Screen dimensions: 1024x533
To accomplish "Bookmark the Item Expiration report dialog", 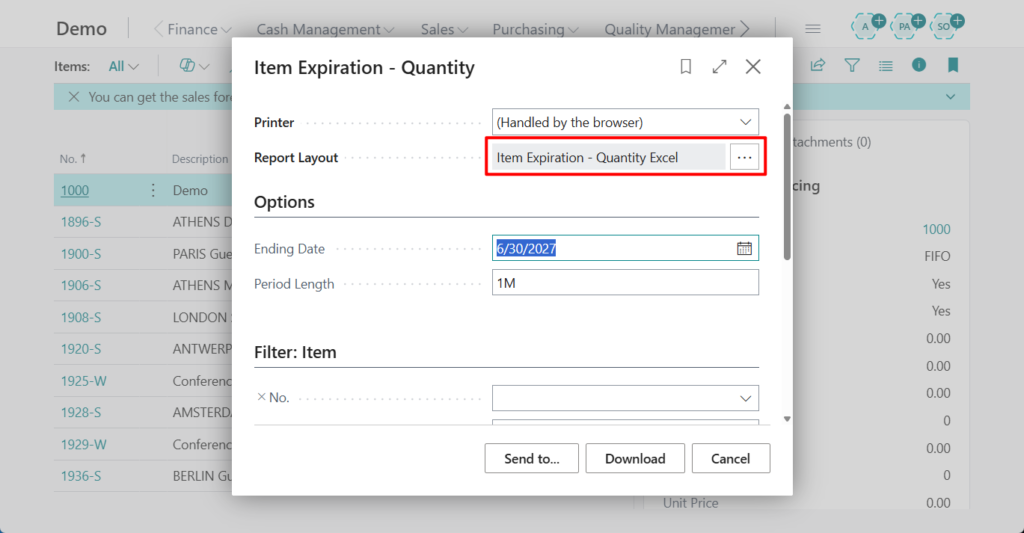I will [x=686, y=67].
